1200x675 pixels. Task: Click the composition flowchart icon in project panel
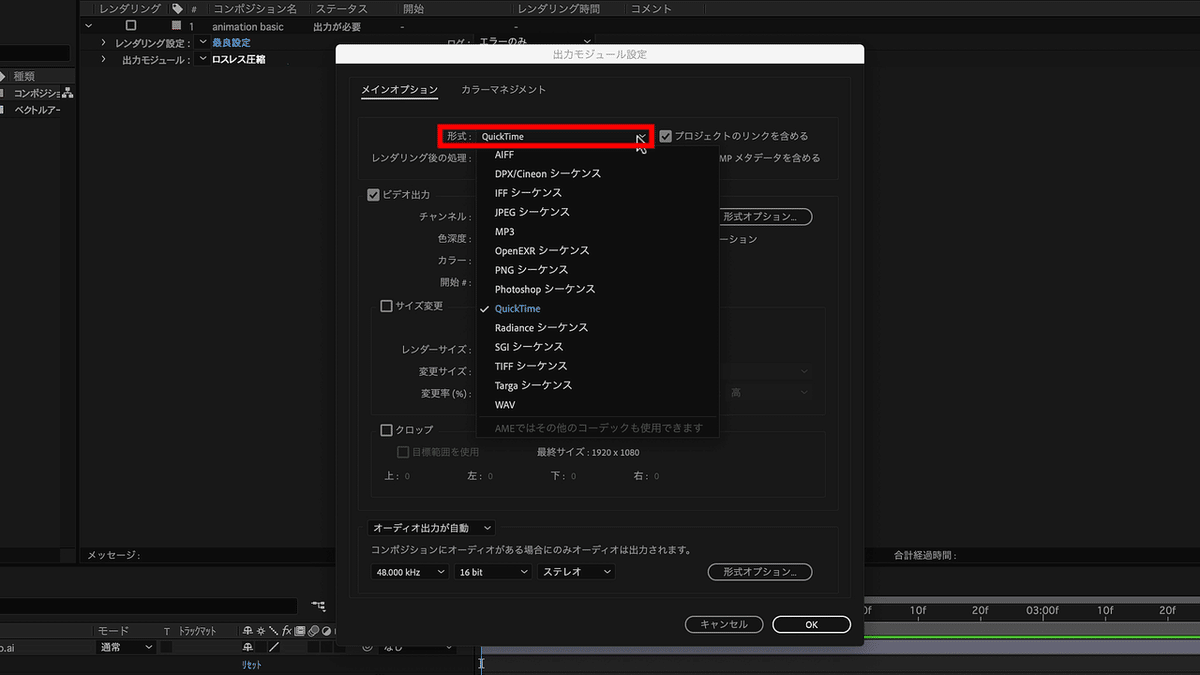(x=68, y=93)
